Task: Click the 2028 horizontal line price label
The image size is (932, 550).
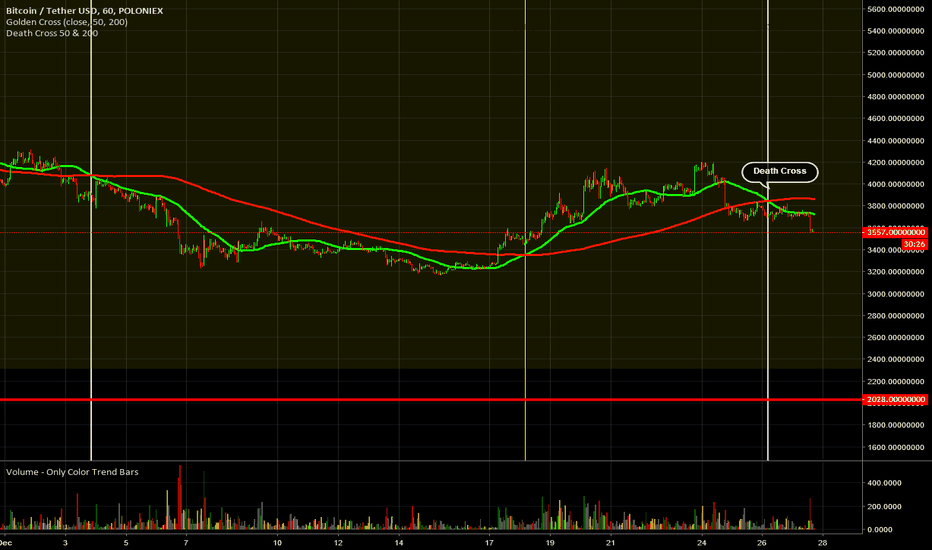Action: (895, 400)
